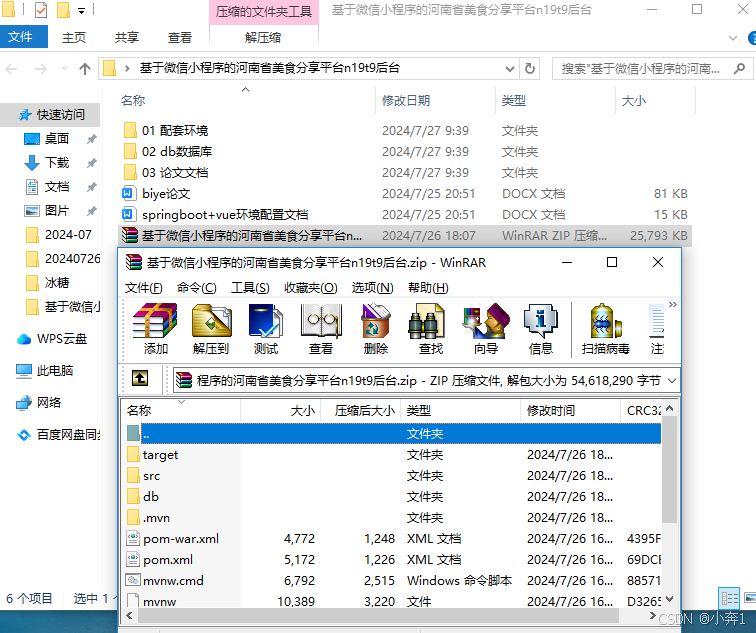This screenshot has width=756, height=633.
Task: Select the biye论文 DOCX file
Action: click(166, 194)
